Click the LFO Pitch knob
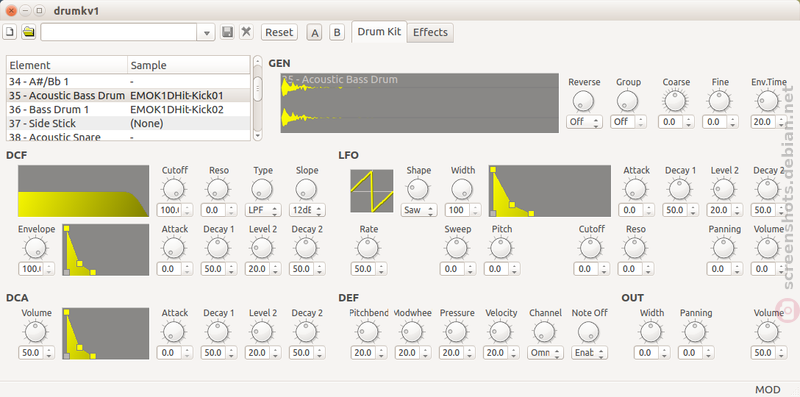The image size is (800, 397). (x=501, y=249)
